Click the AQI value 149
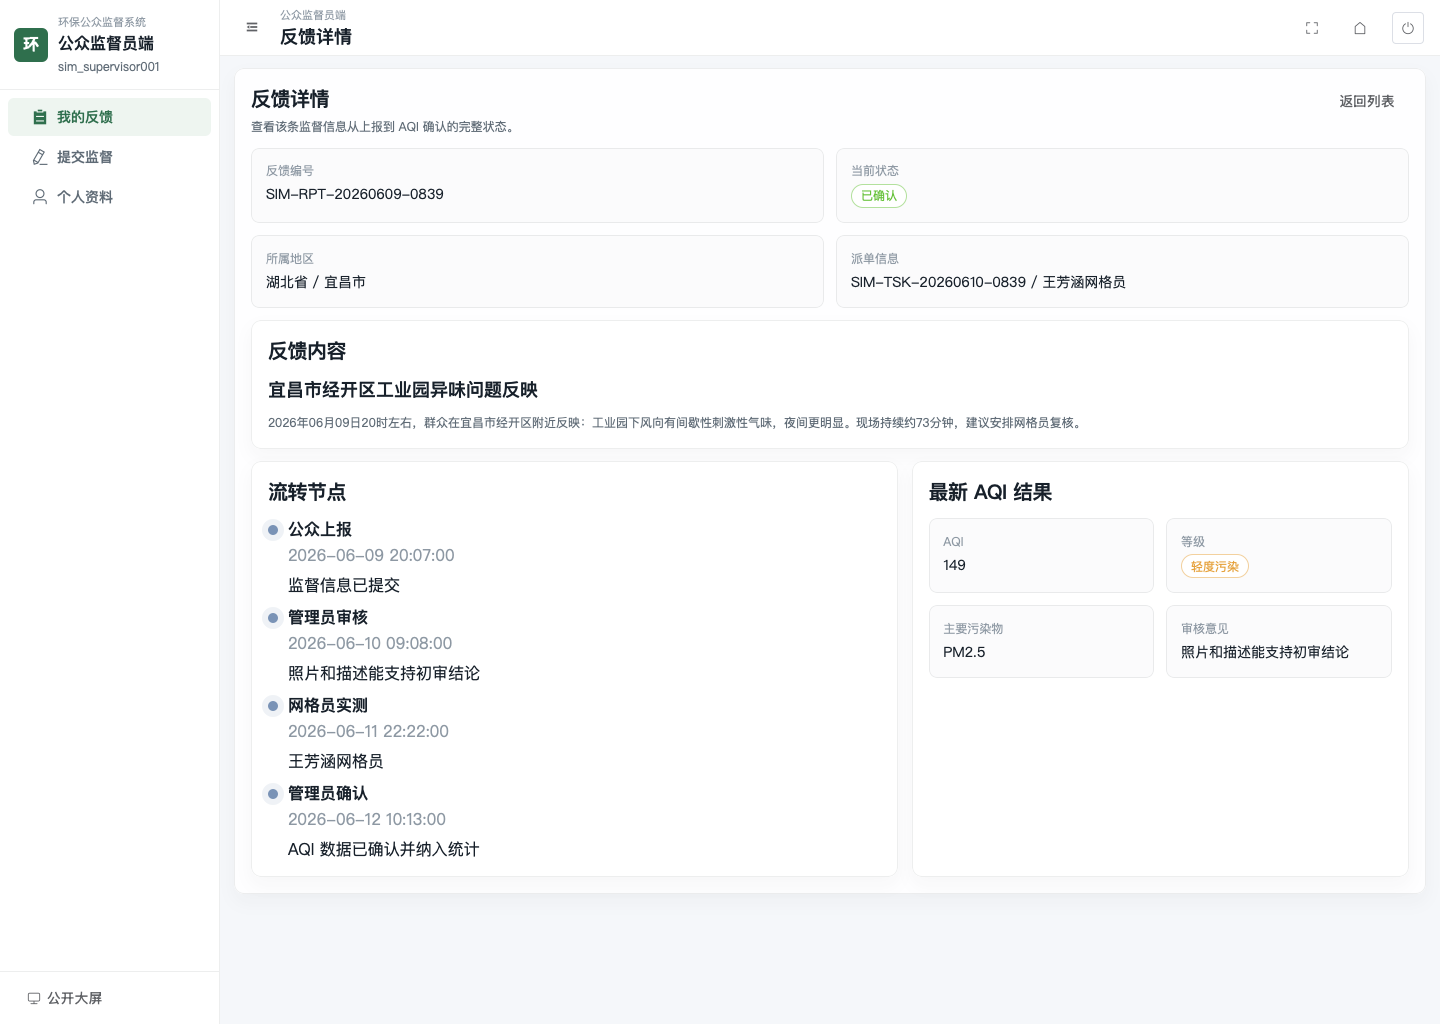Viewport: 1440px width, 1024px height. (954, 565)
